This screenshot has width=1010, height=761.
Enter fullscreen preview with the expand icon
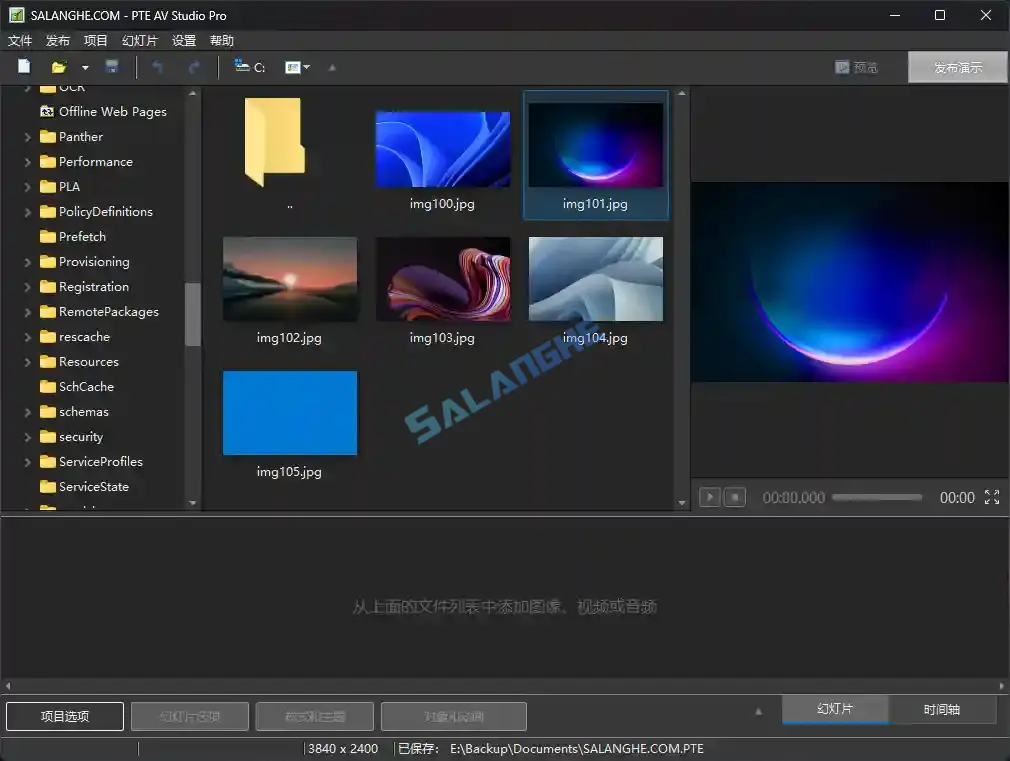[992, 497]
